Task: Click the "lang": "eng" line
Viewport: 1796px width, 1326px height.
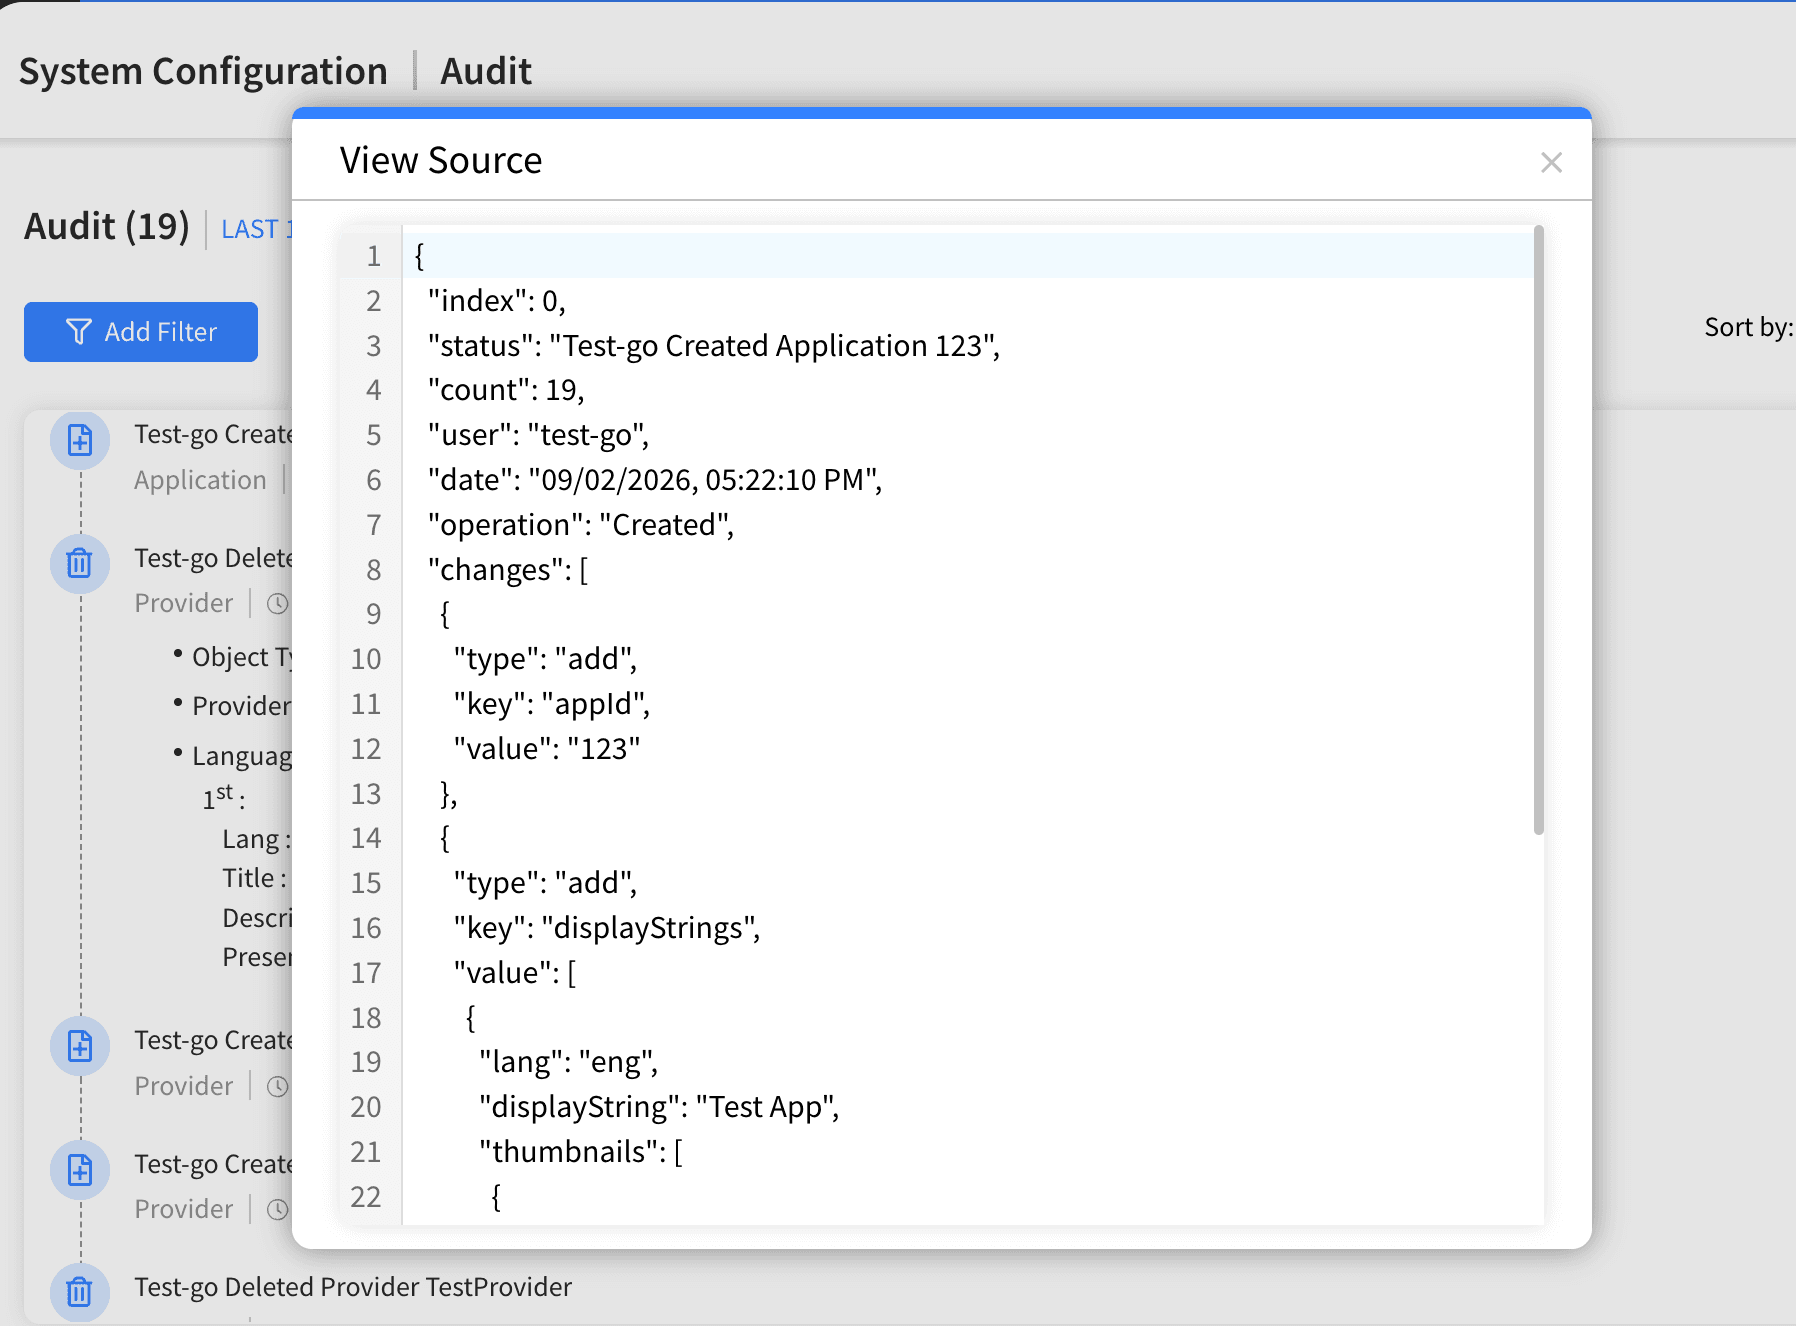Action: [569, 1062]
